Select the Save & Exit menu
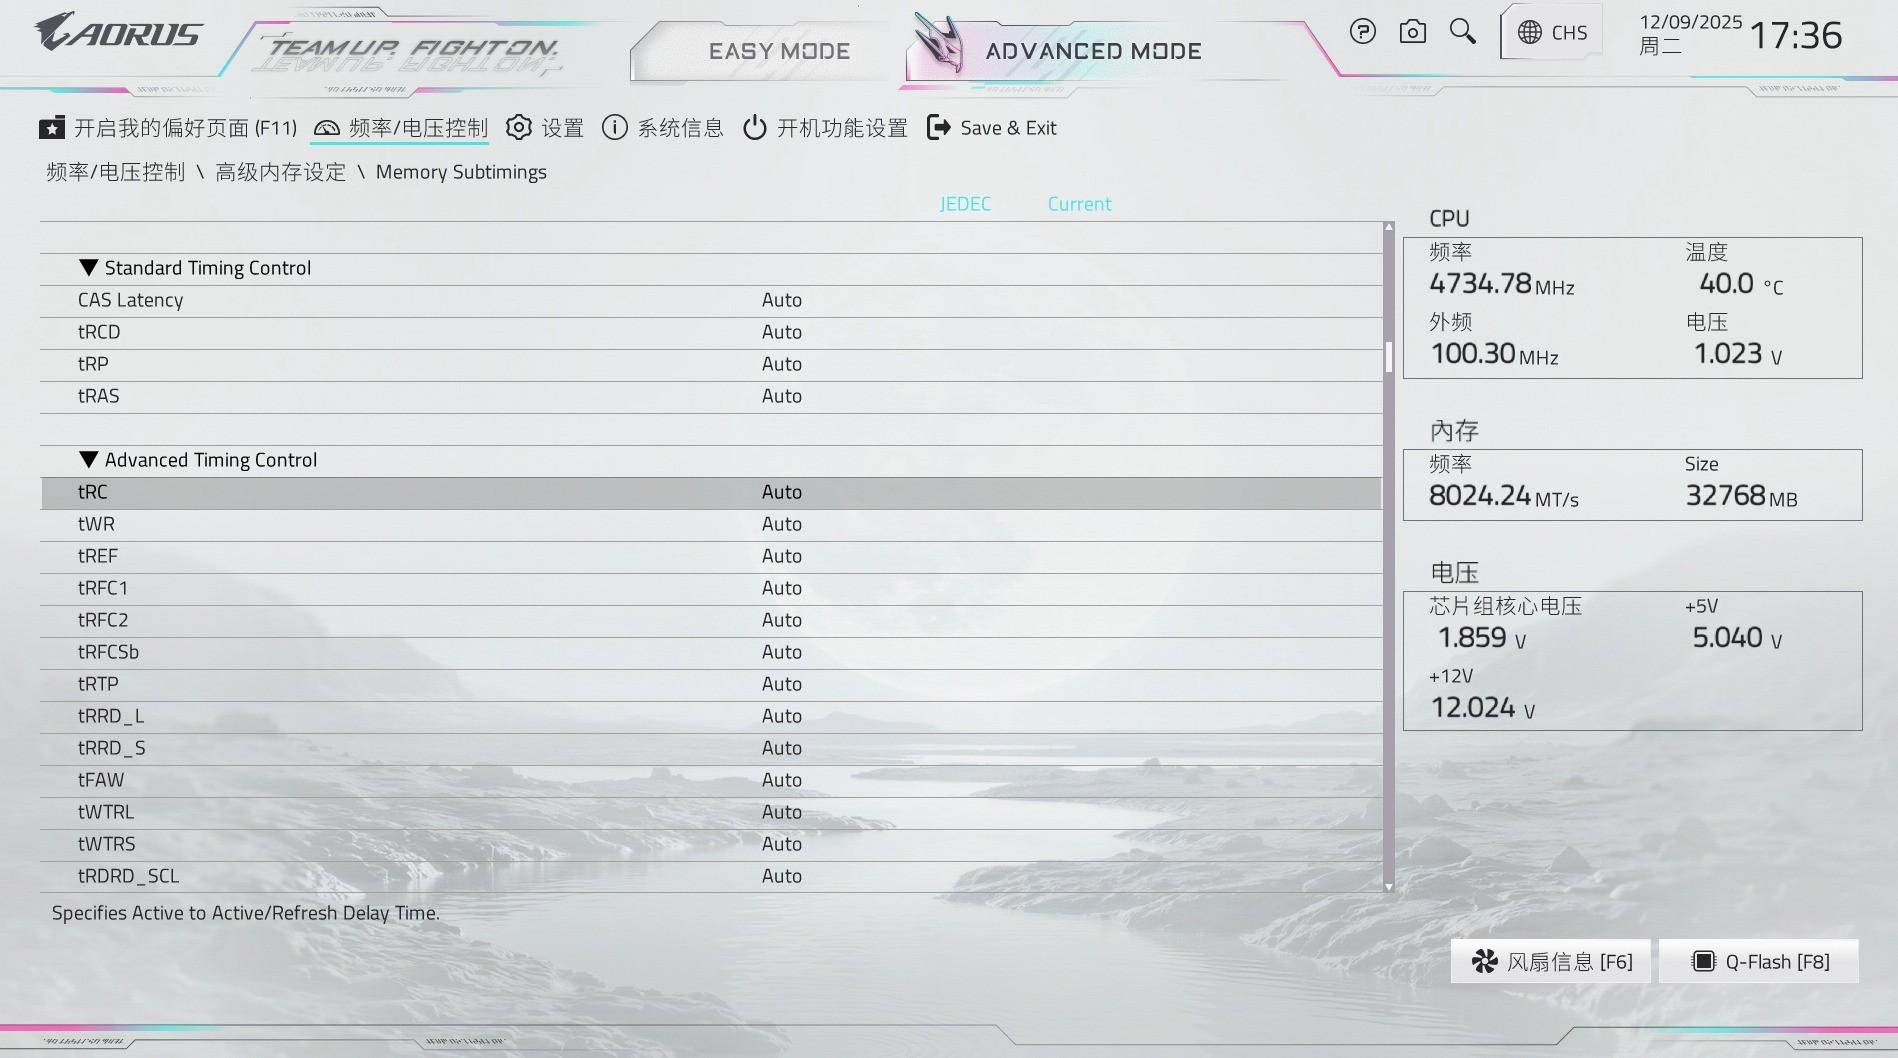 coord(992,128)
